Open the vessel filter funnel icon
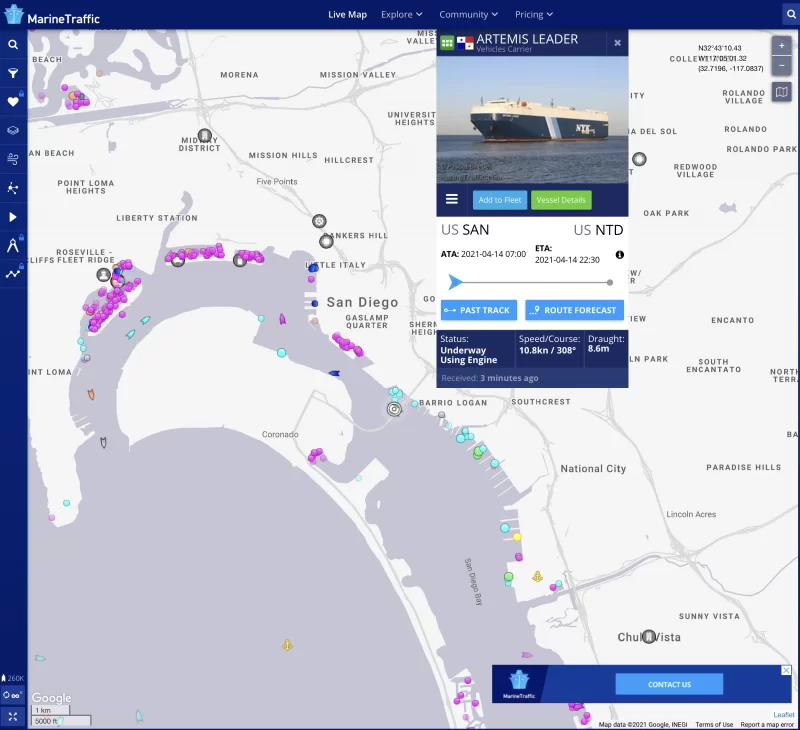 click(x=13, y=73)
